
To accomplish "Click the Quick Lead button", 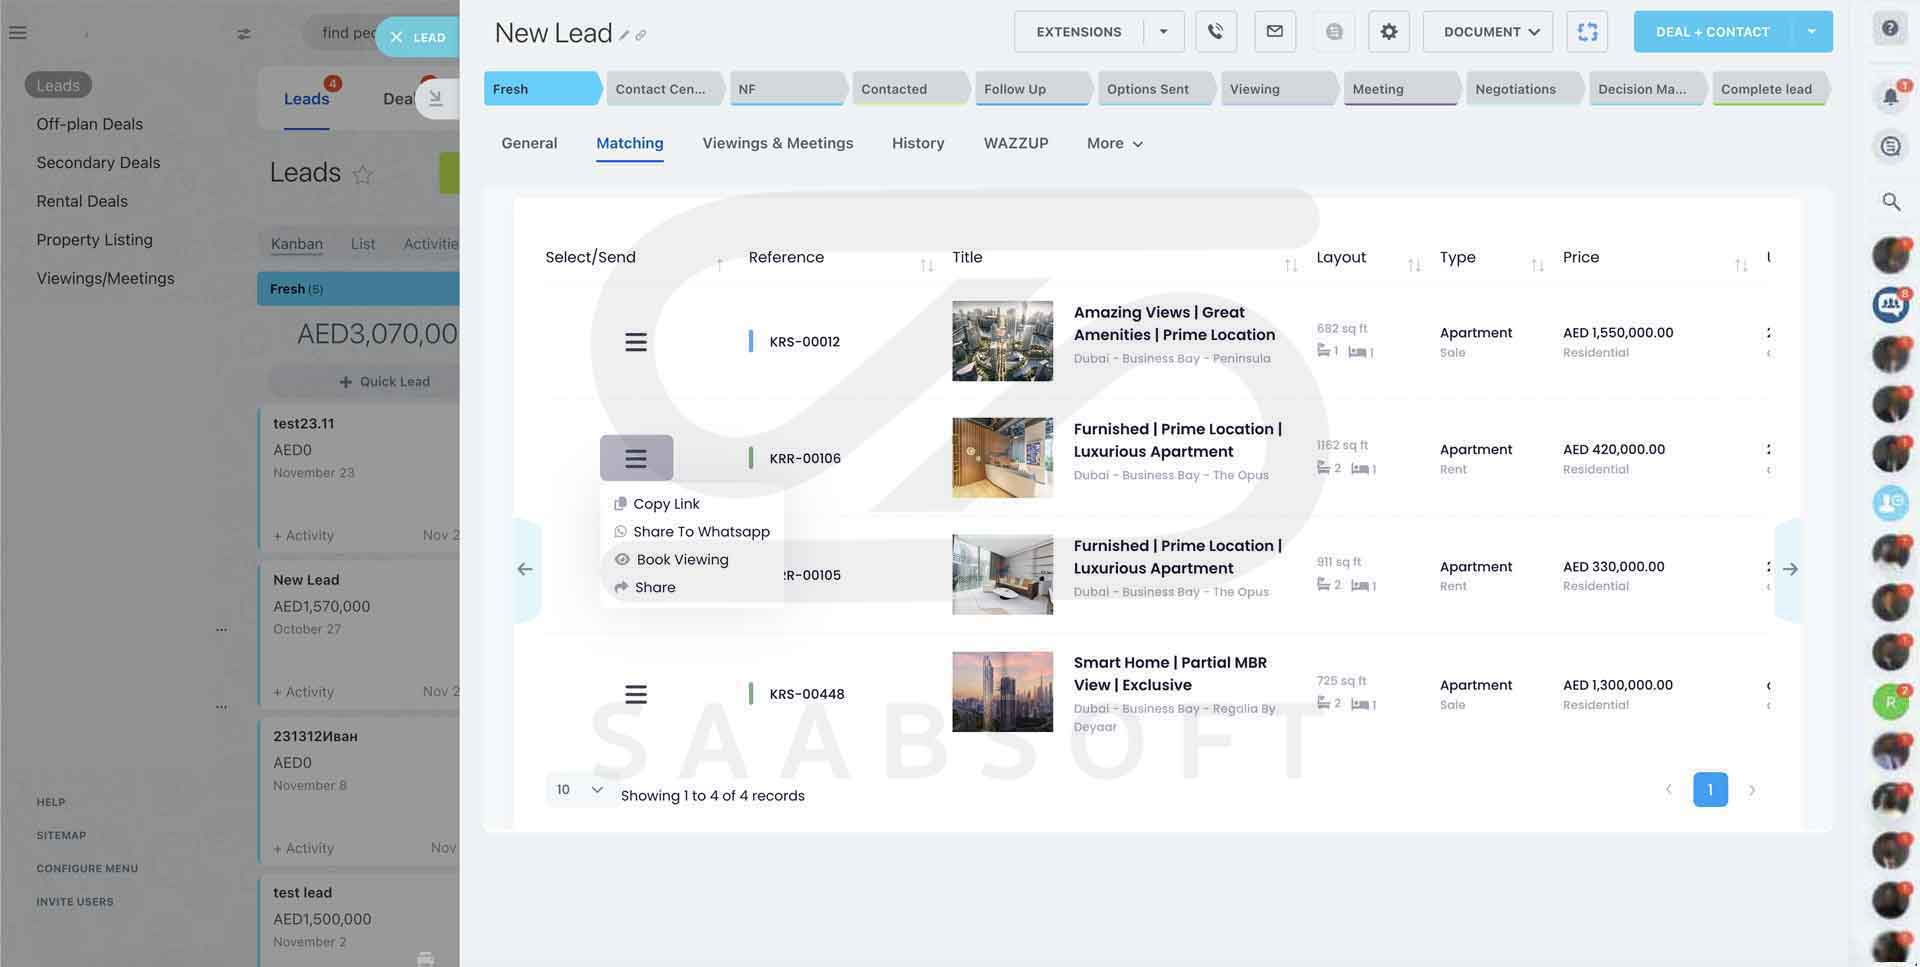I will [x=385, y=382].
